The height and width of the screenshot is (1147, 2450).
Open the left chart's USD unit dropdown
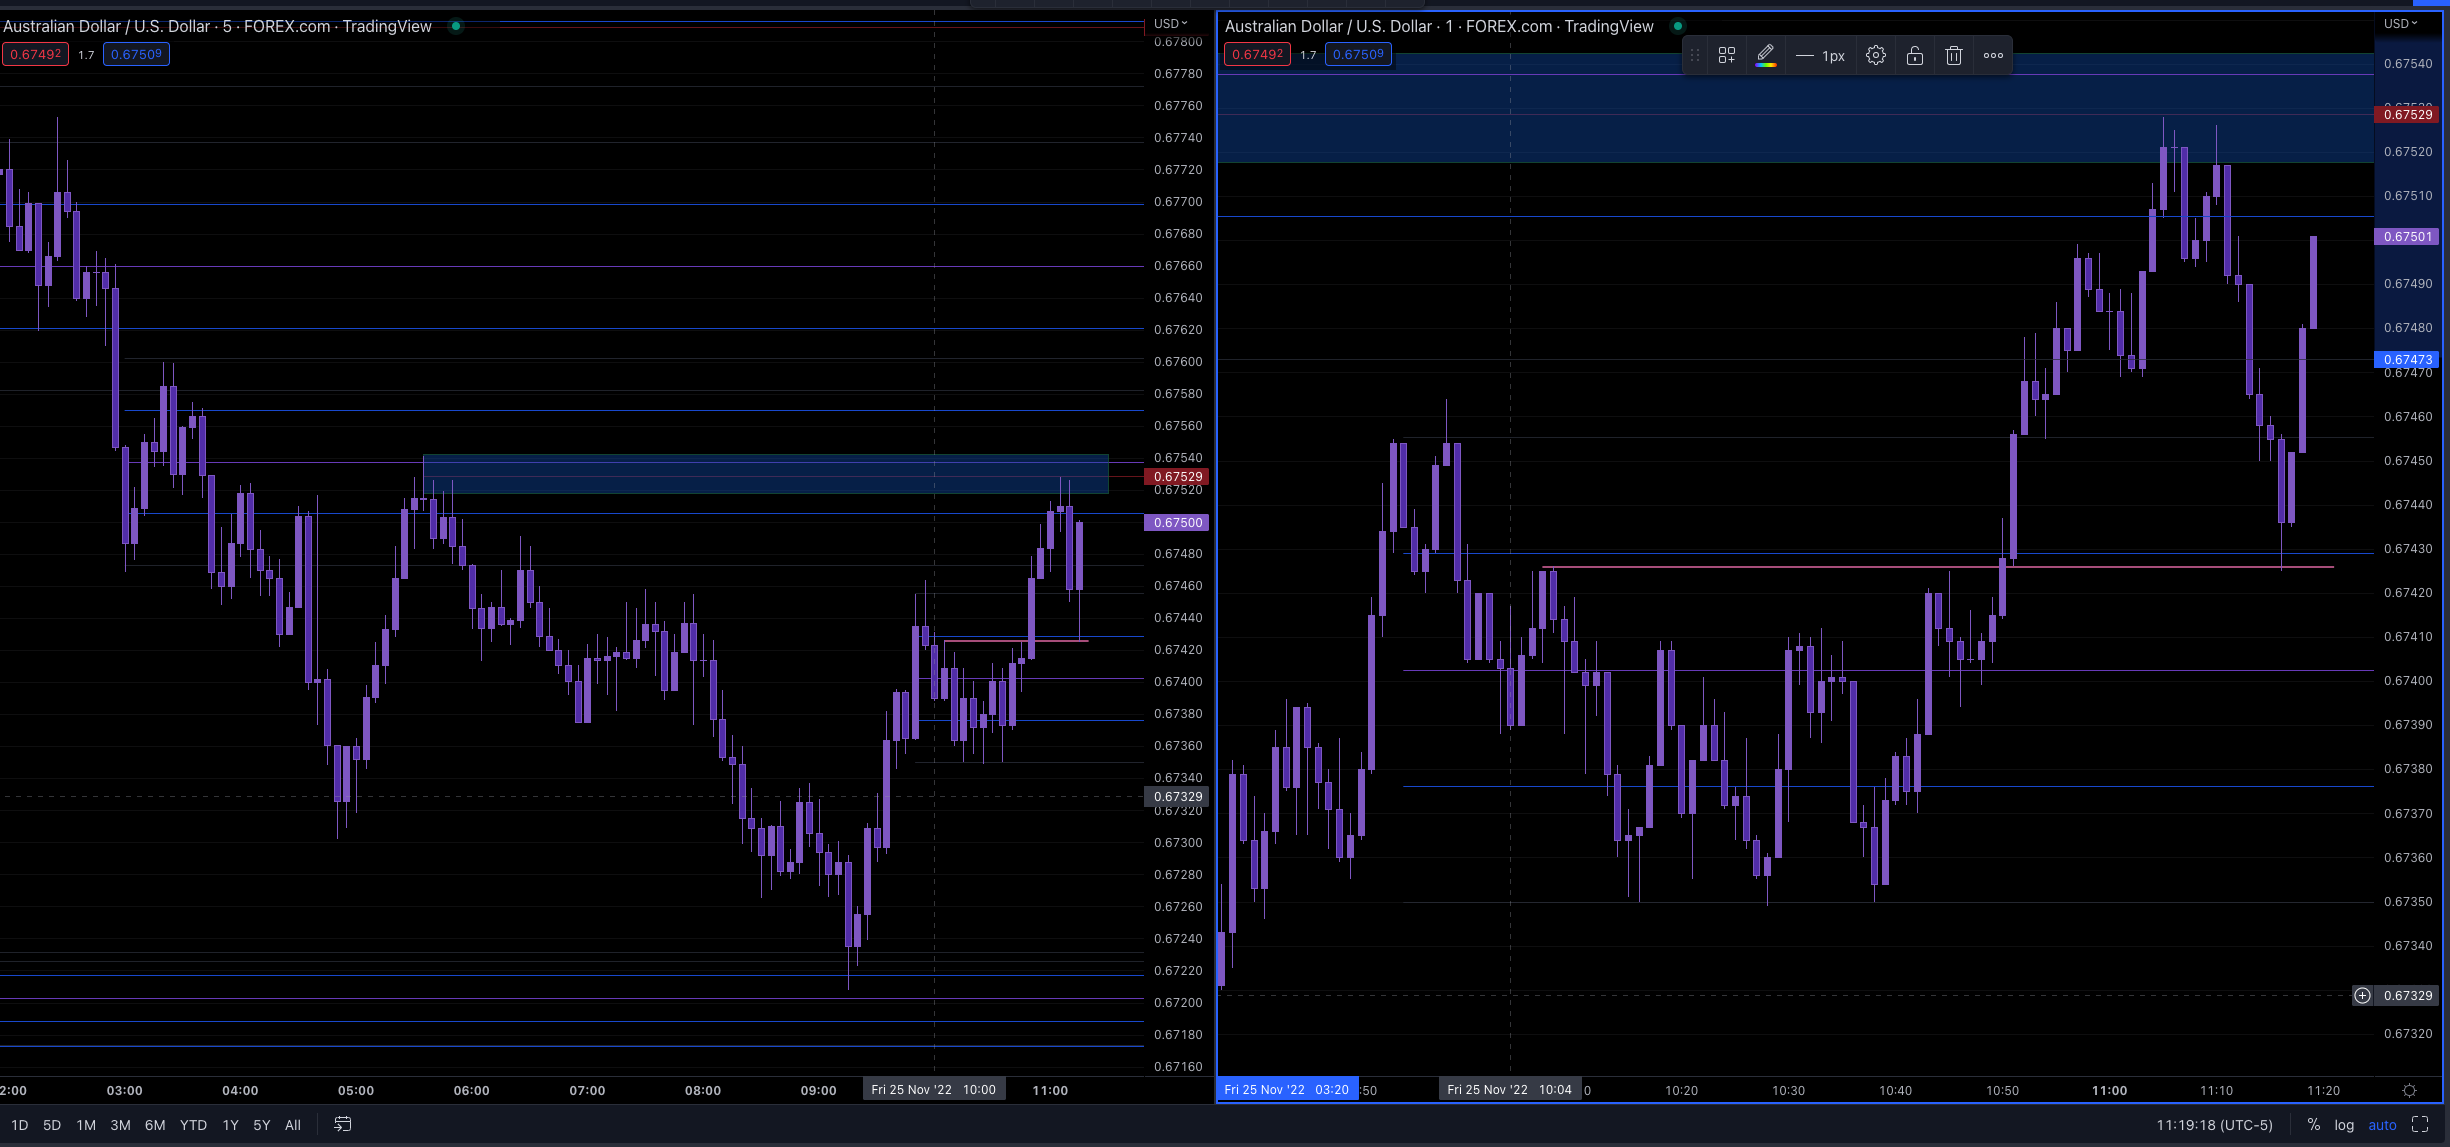click(x=1168, y=23)
